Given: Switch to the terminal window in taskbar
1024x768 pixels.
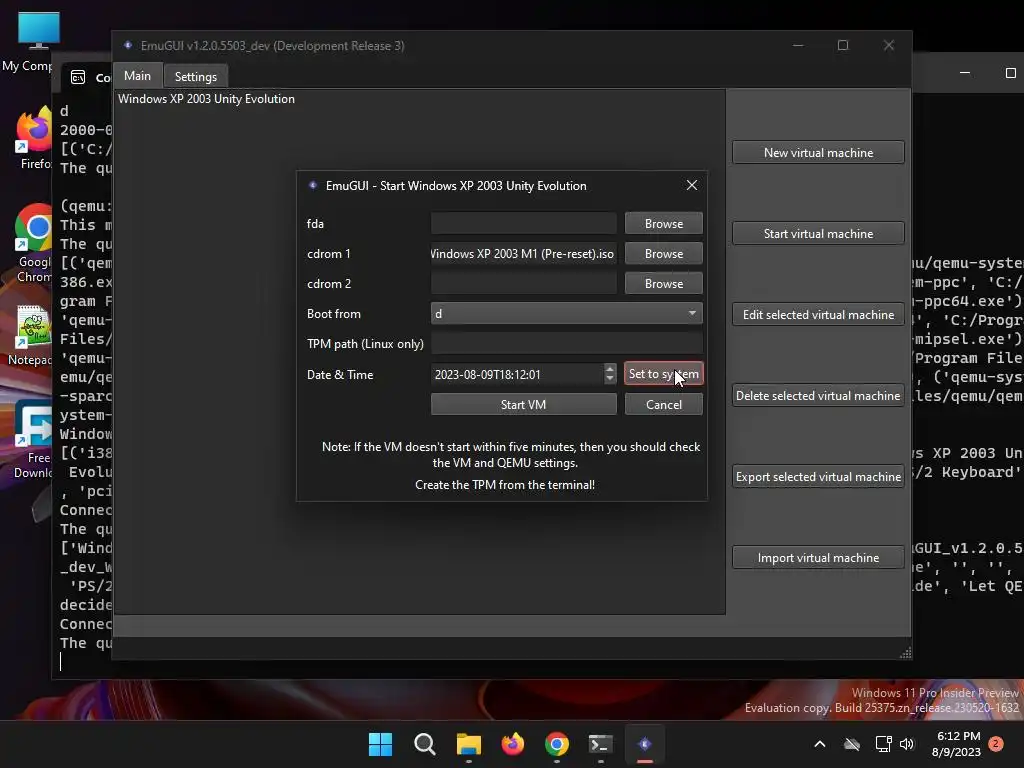Looking at the screenshot, I should coord(600,744).
